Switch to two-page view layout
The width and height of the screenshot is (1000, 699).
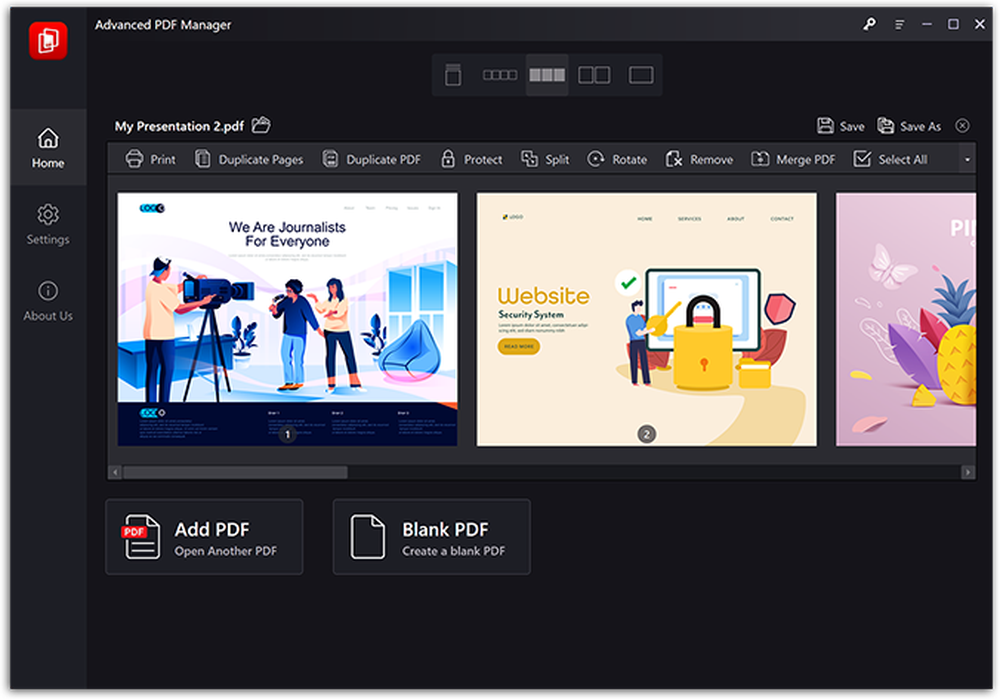(594, 75)
